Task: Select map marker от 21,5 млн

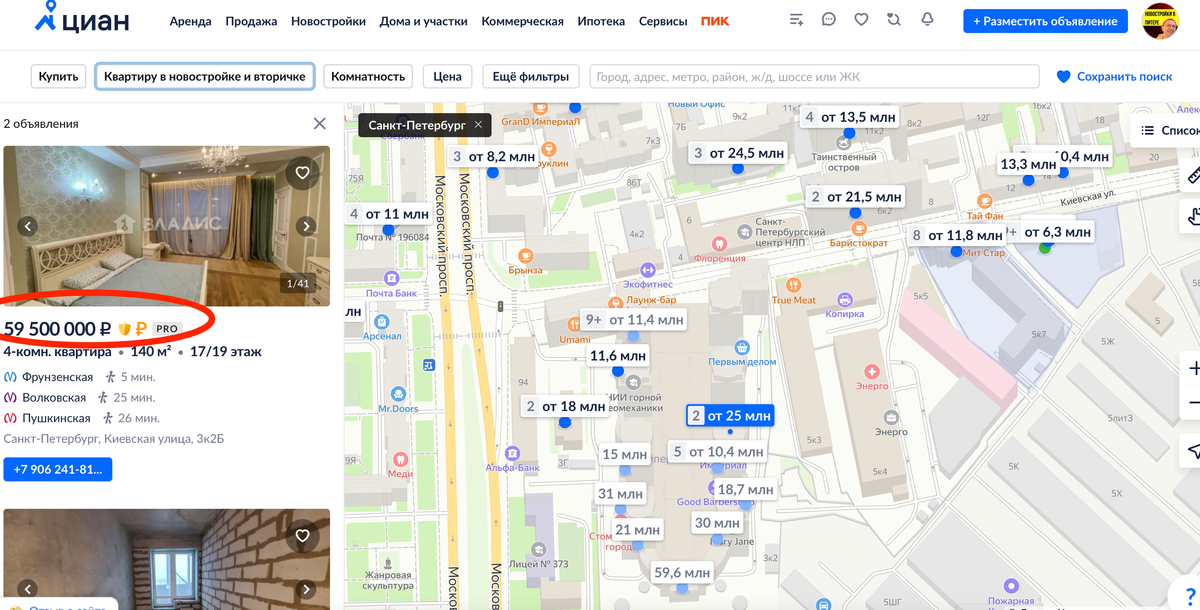Action: tap(855, 197)
